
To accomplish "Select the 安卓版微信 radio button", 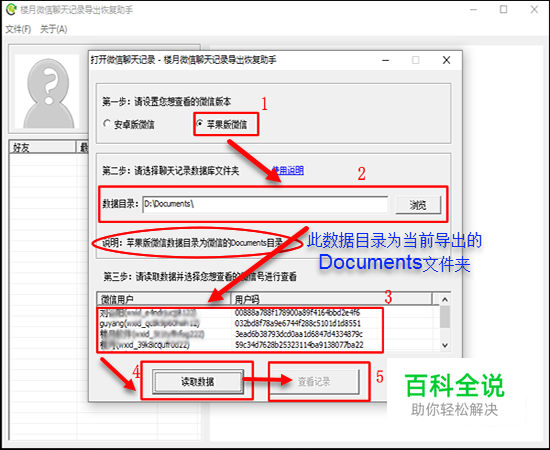I will pos(129,124).
